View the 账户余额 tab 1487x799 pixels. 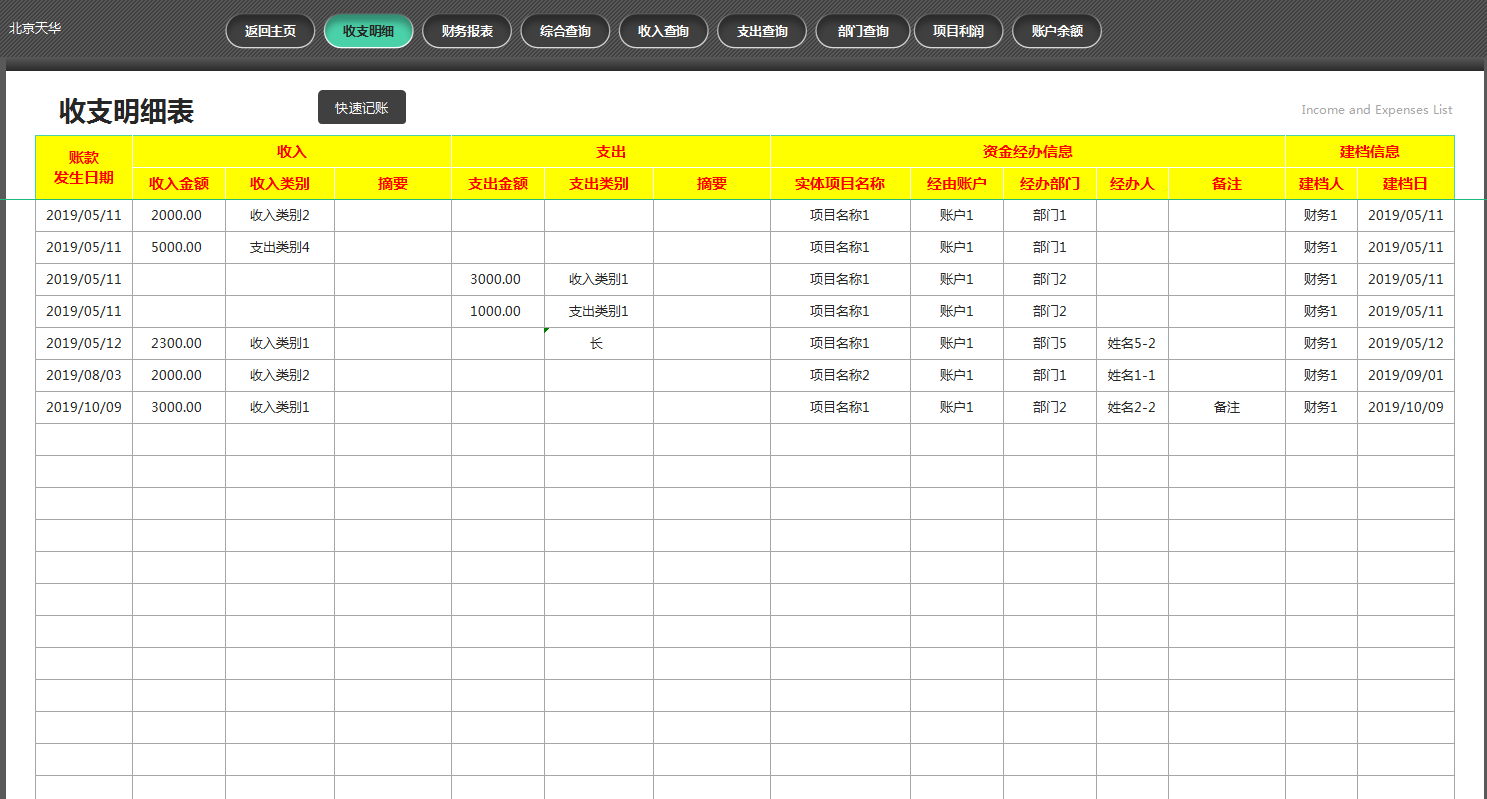point(1057,31)
